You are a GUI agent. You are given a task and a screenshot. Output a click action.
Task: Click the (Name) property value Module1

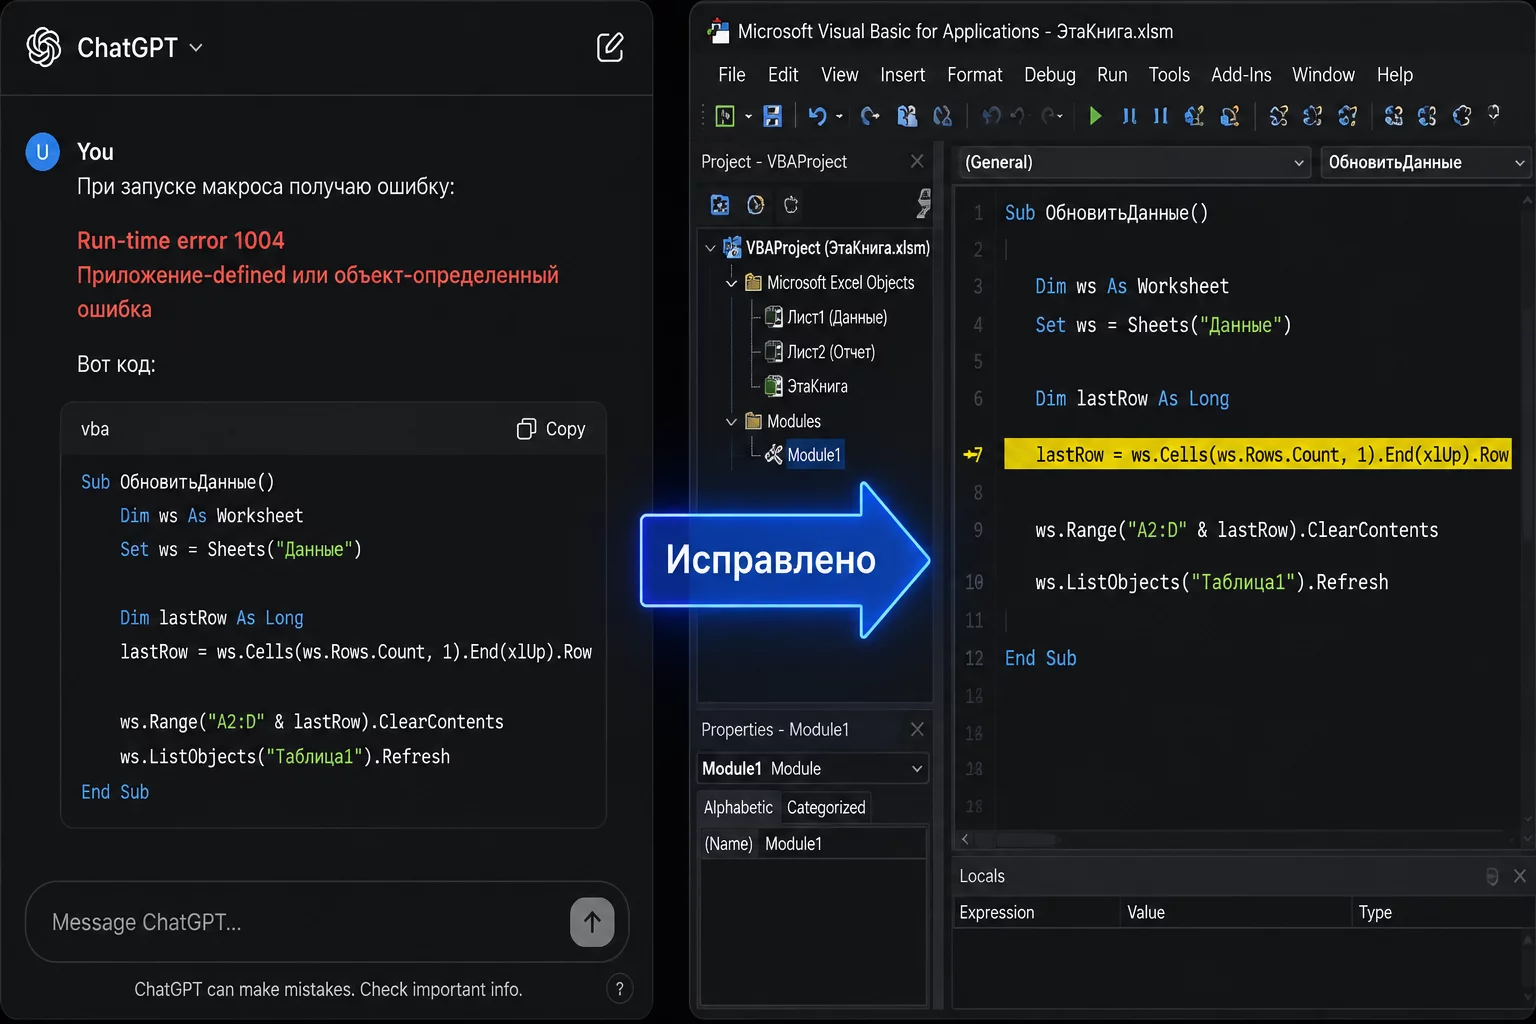(793, 844)
